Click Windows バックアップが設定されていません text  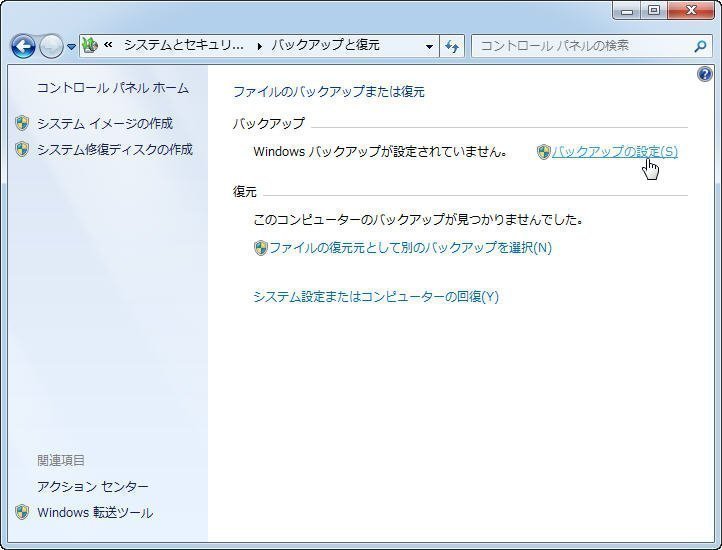point(380,152)
